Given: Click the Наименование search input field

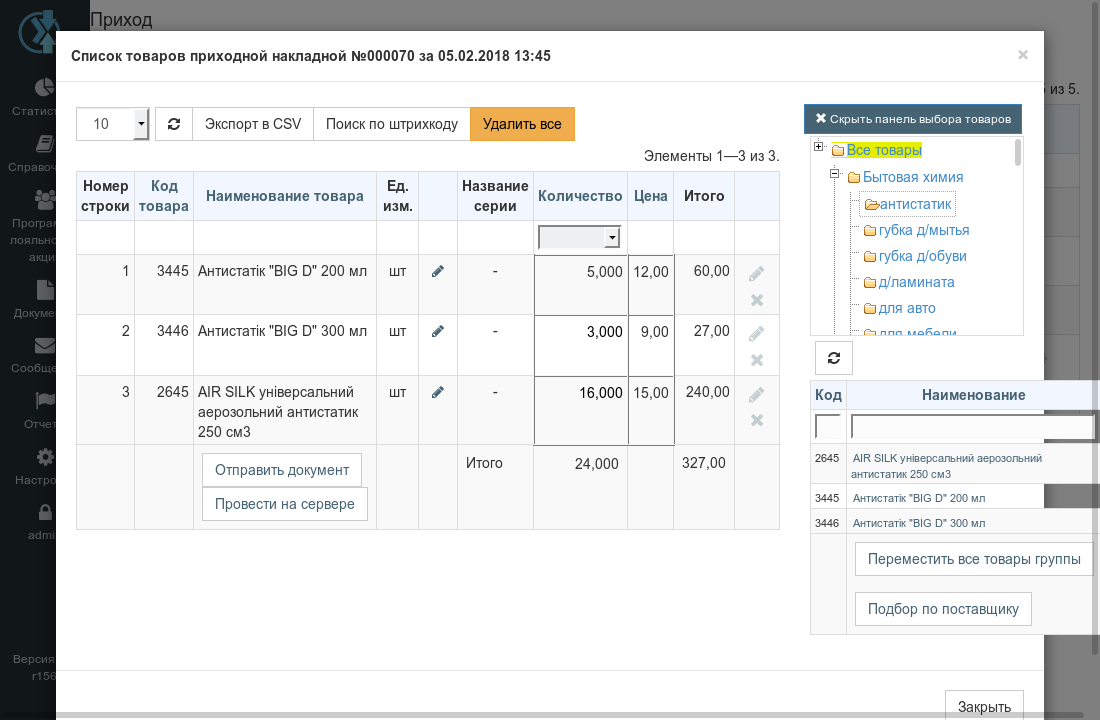Looking at the screenshot, I should click(x=972, y=426).
